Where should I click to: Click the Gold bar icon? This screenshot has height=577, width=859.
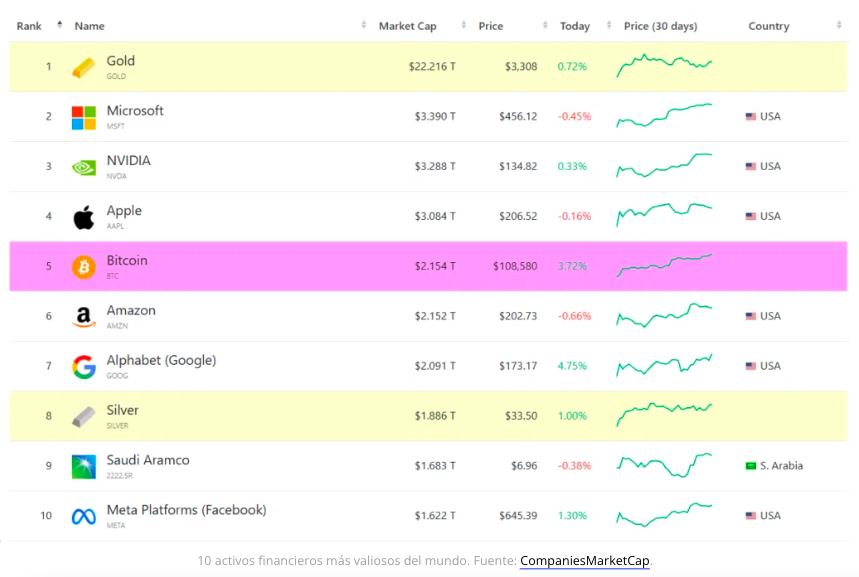84,67
